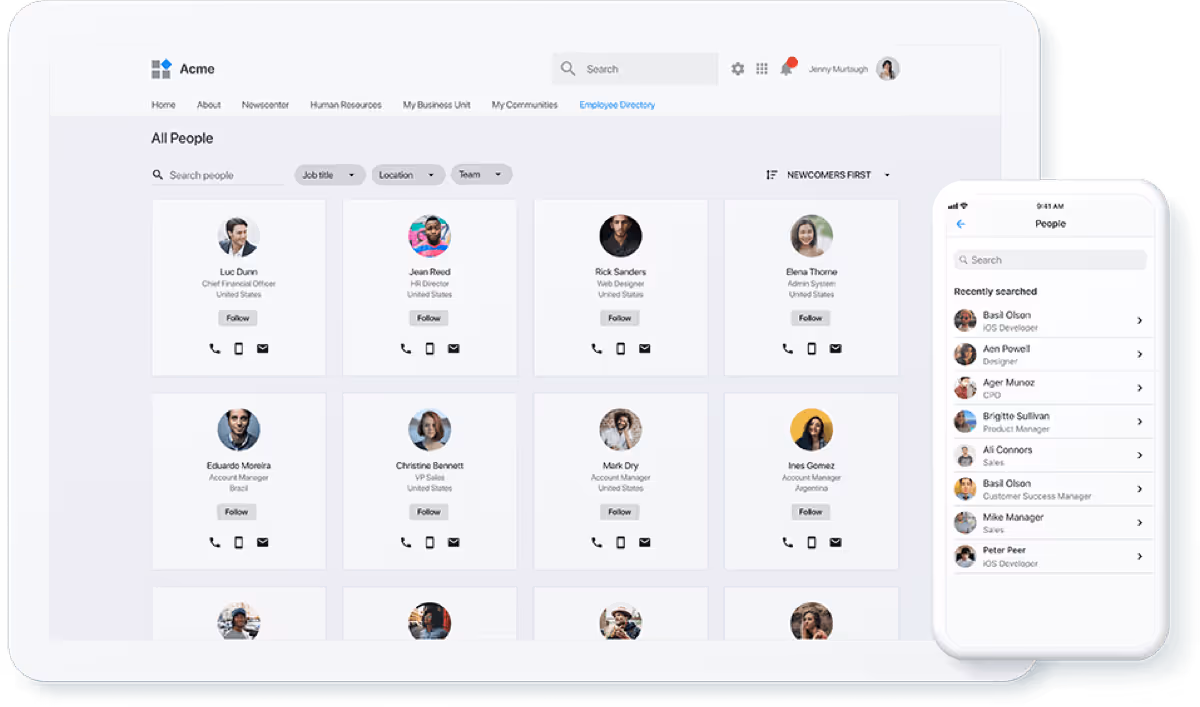Click the header Search field
Screen dimensions: 1200x707
tap(635, 69)
